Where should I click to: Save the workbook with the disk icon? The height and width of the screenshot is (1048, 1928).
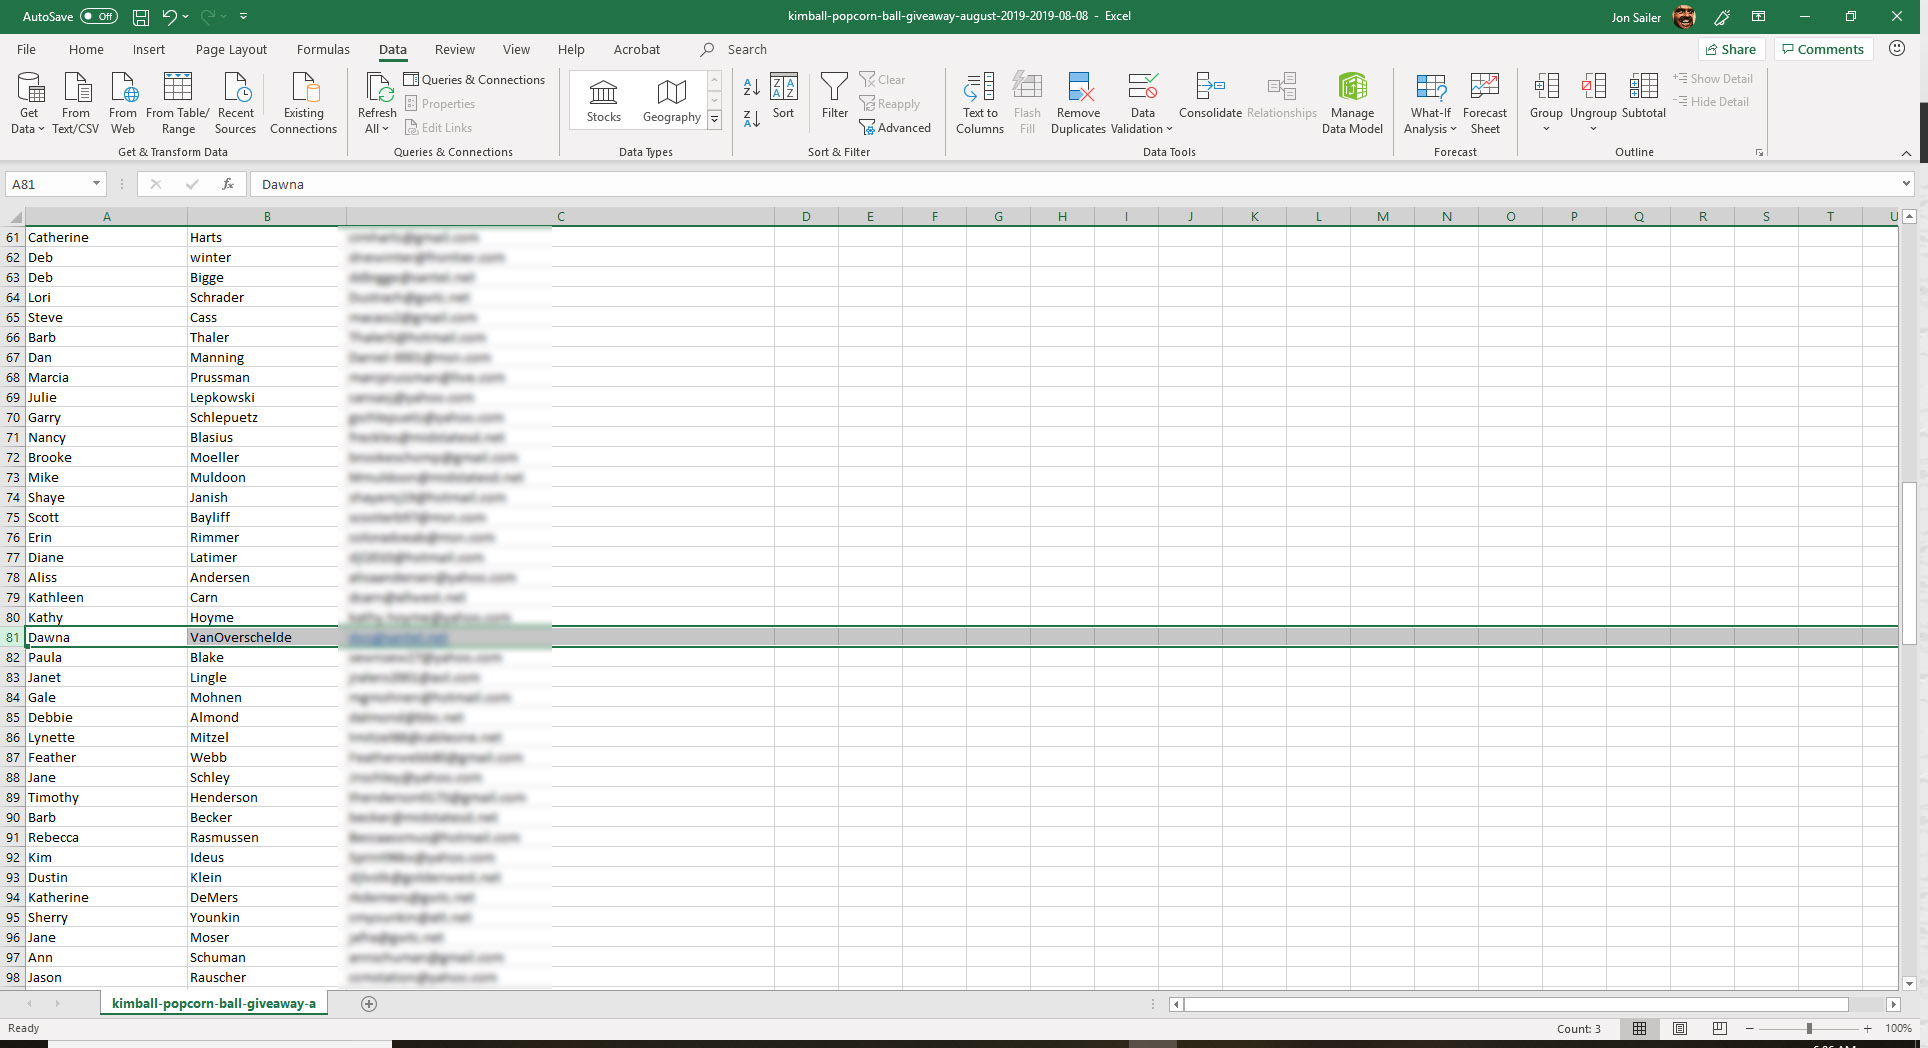141,17
